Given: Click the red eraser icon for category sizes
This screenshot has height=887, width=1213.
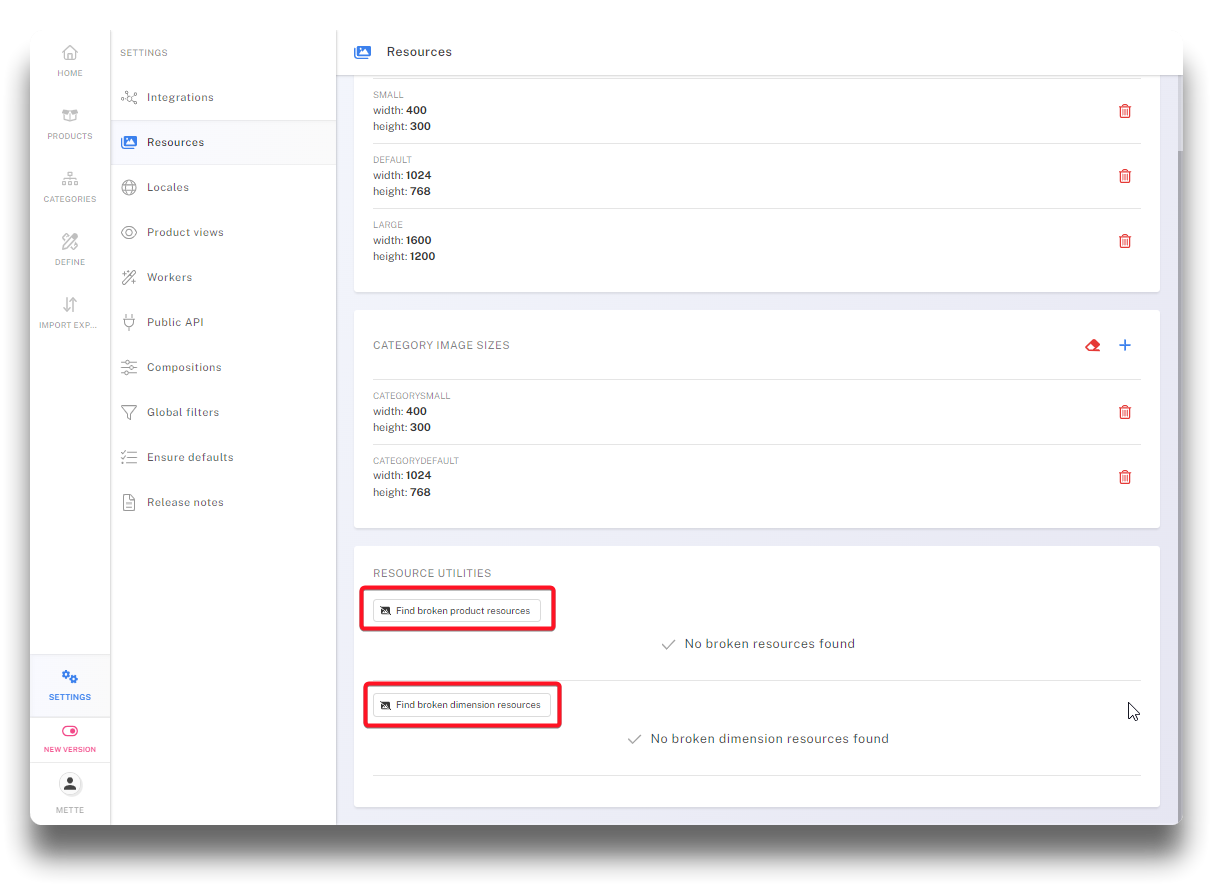Looking at the screenshot, I should click(1092, 345).
